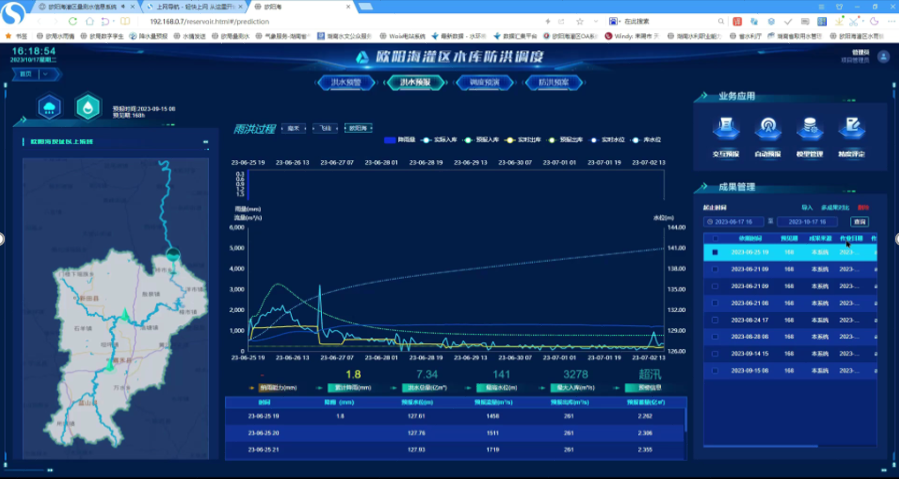Select the 飞仙 station button
This screenshot has width=899, height=479.
(x=325, y=128)
